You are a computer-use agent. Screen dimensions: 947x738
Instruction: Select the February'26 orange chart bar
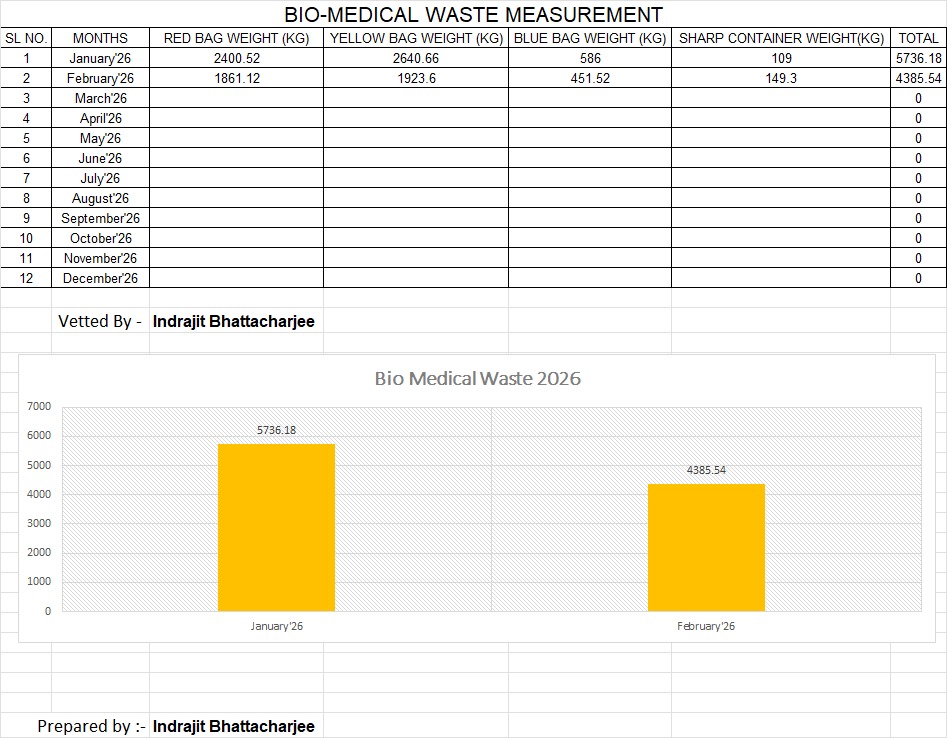(706, 547)
